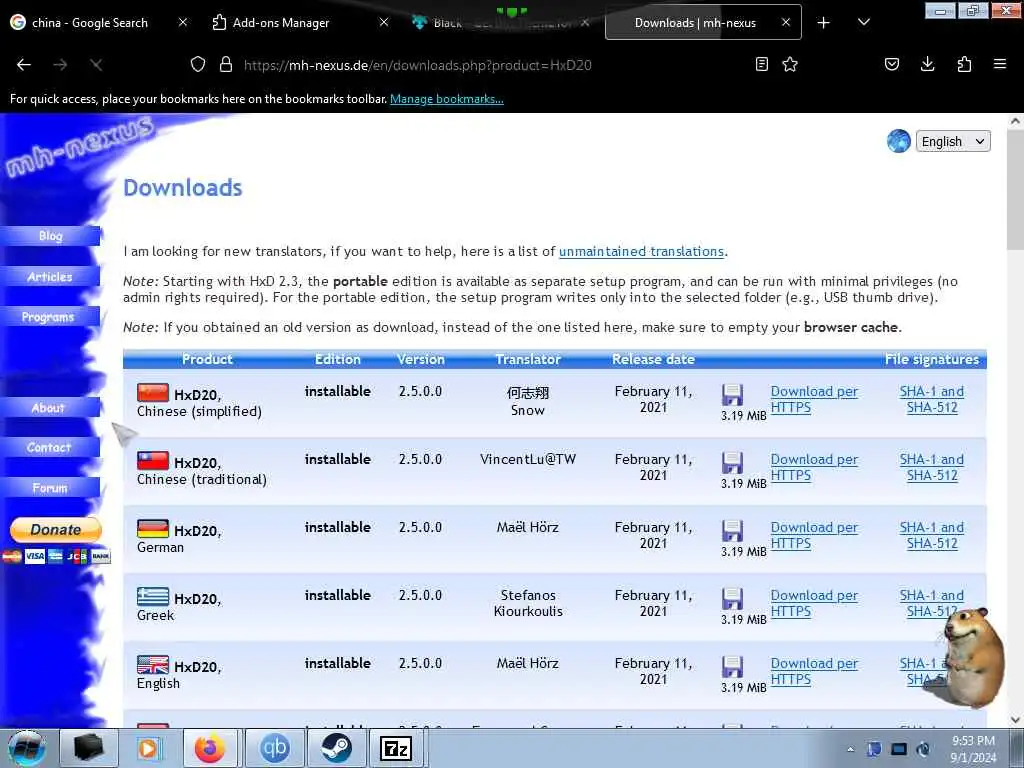Save page to Pocket icon

(x=892, y=64)
